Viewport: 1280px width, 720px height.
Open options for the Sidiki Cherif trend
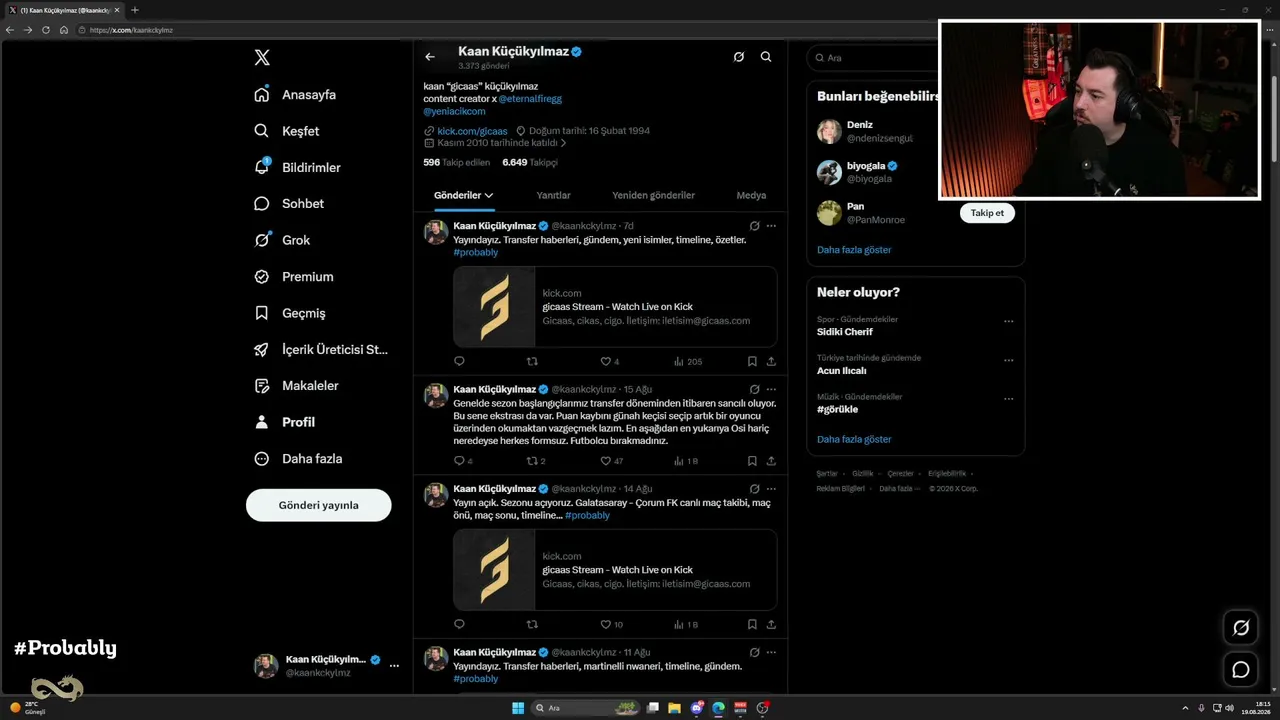[x=1008, y=322]
